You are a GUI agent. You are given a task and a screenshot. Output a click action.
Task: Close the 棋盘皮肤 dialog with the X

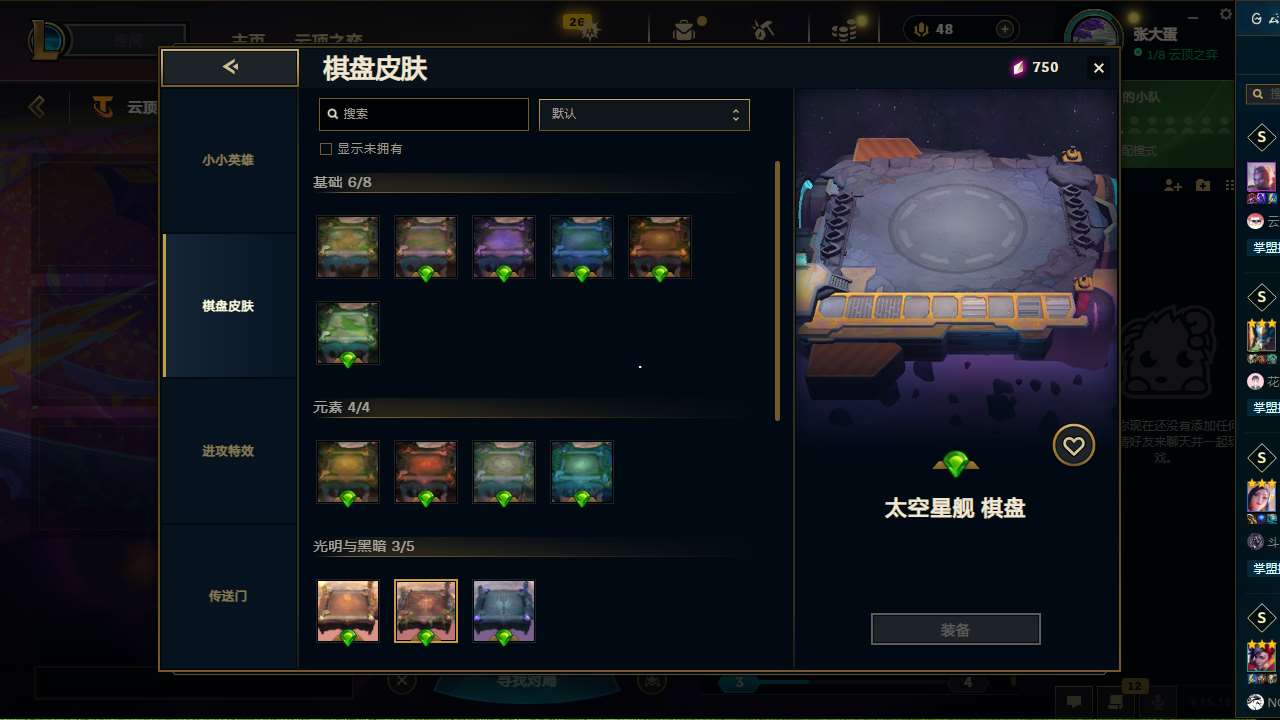(x=1099, y=68)
